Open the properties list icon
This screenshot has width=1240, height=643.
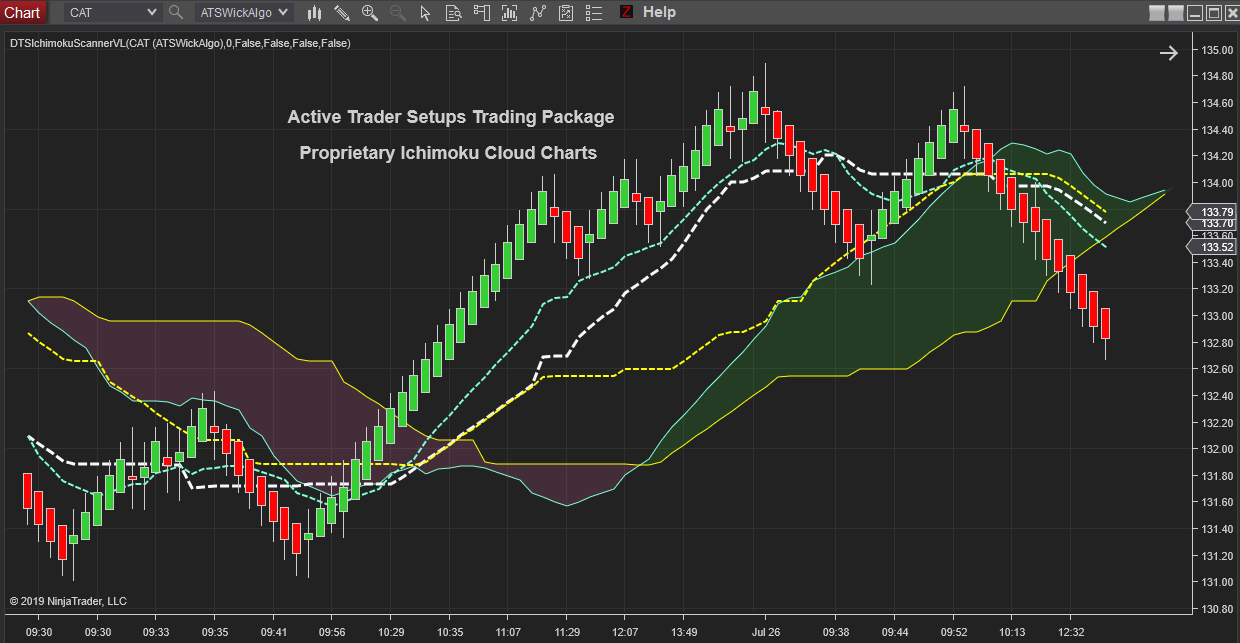tap(594, 13)
